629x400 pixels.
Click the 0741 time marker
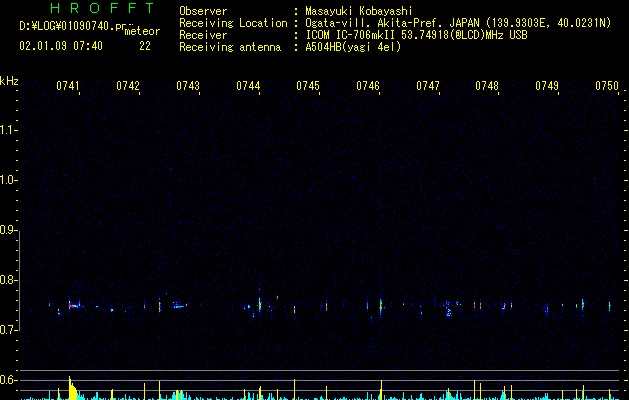pos(68,85)
